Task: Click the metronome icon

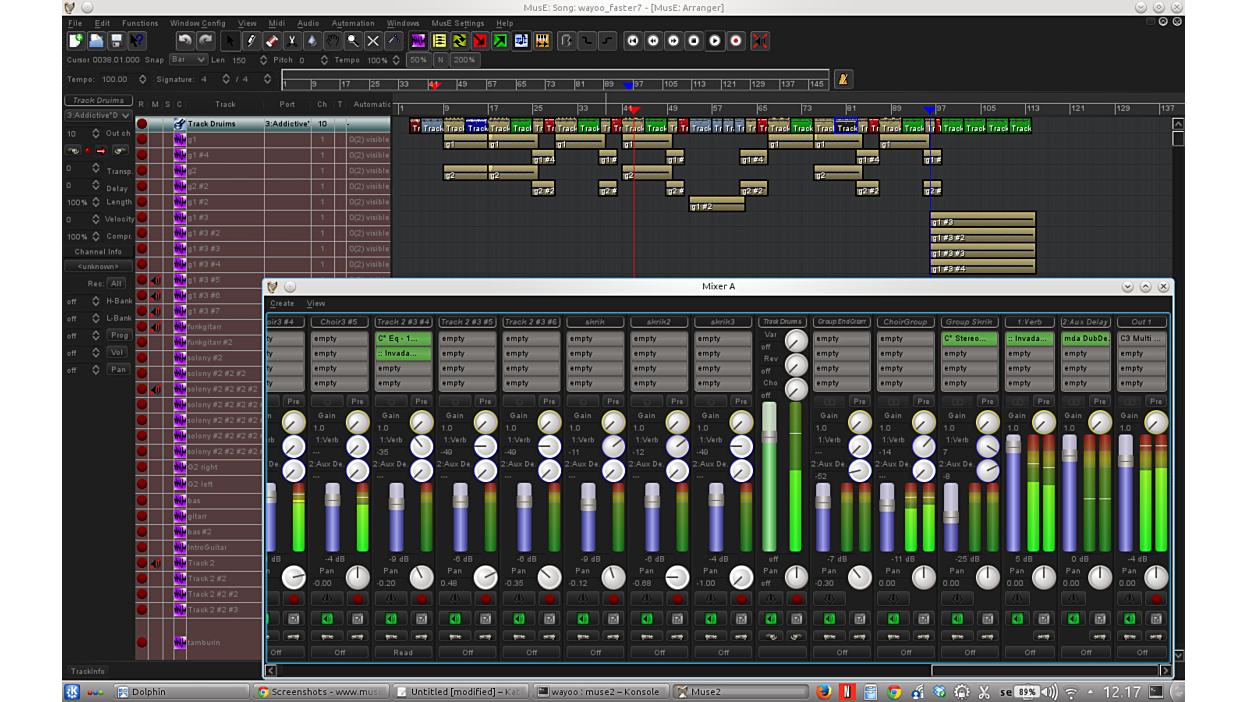Action: click(843, 79)
